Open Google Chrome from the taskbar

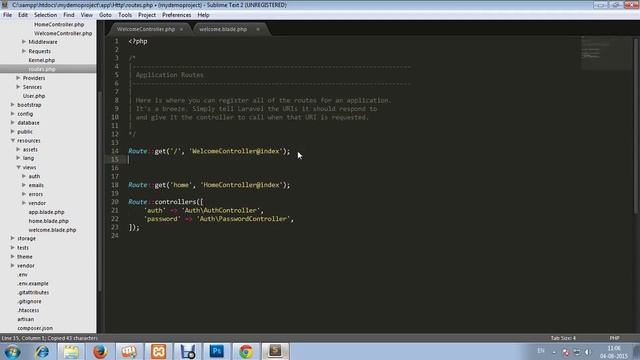coord(246,351)
